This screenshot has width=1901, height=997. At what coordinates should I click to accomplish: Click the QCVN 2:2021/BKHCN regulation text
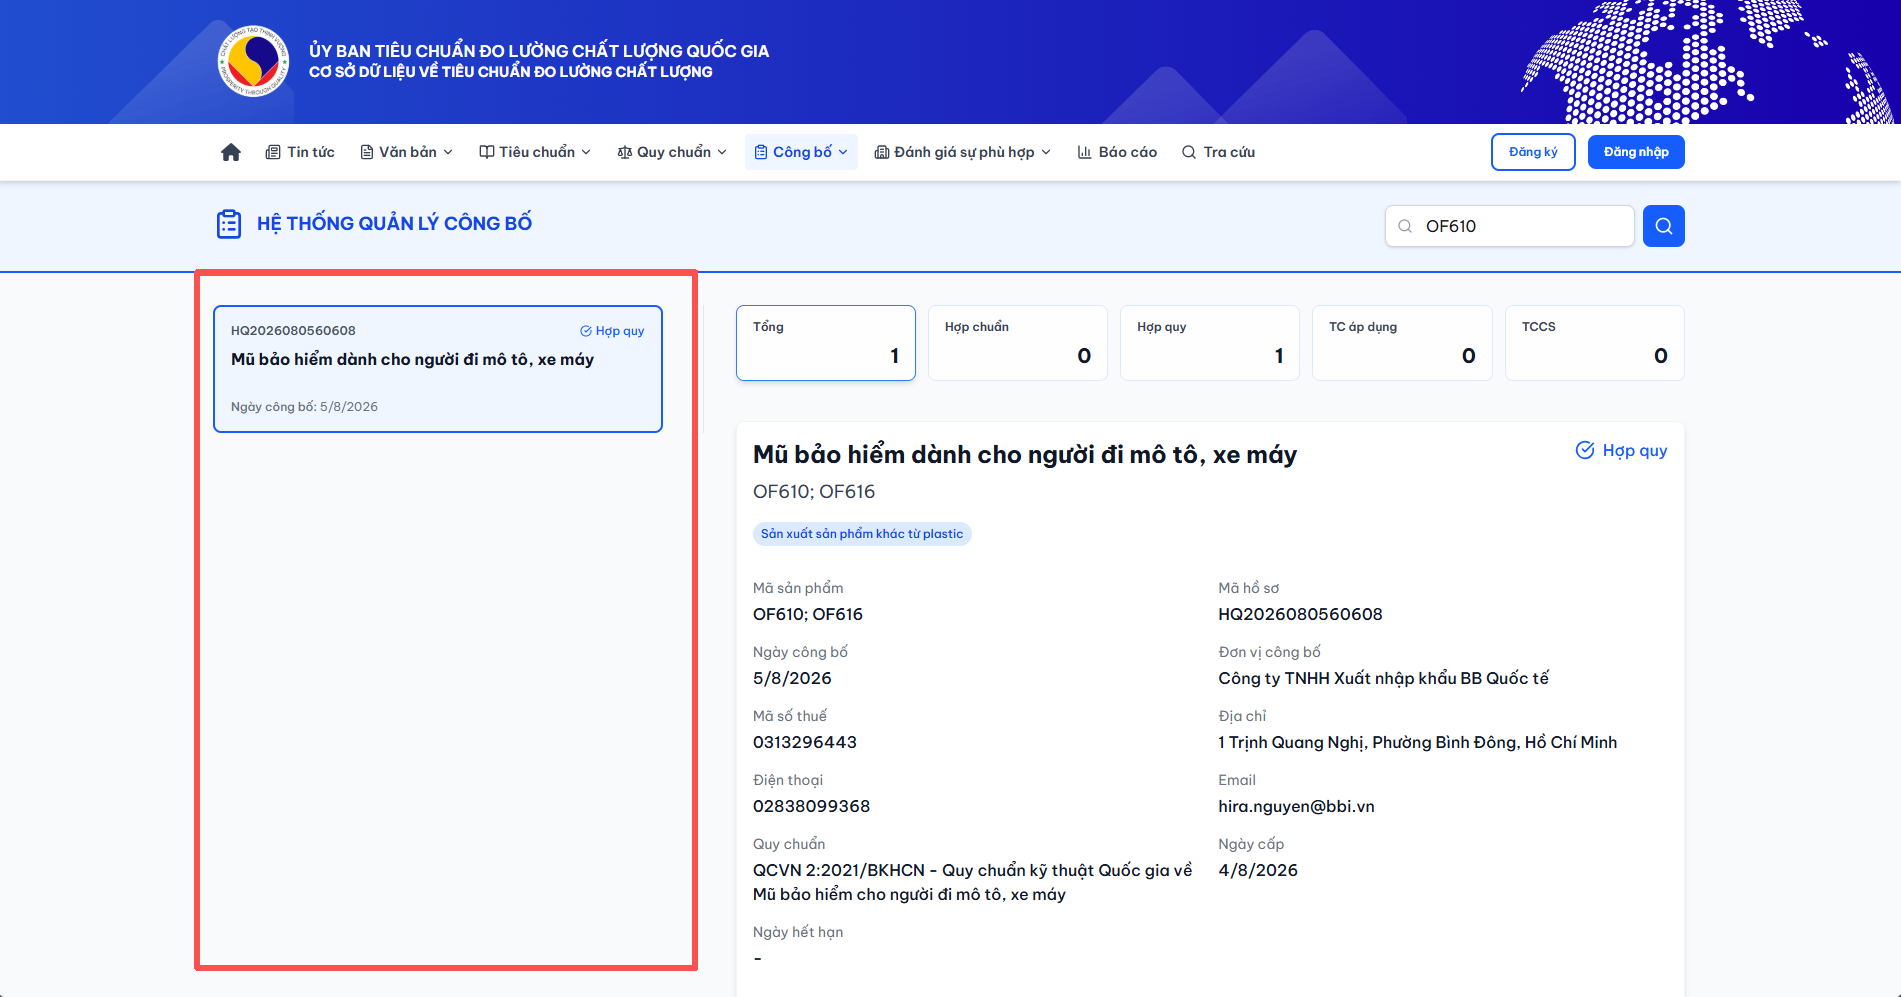coord(973,882)
